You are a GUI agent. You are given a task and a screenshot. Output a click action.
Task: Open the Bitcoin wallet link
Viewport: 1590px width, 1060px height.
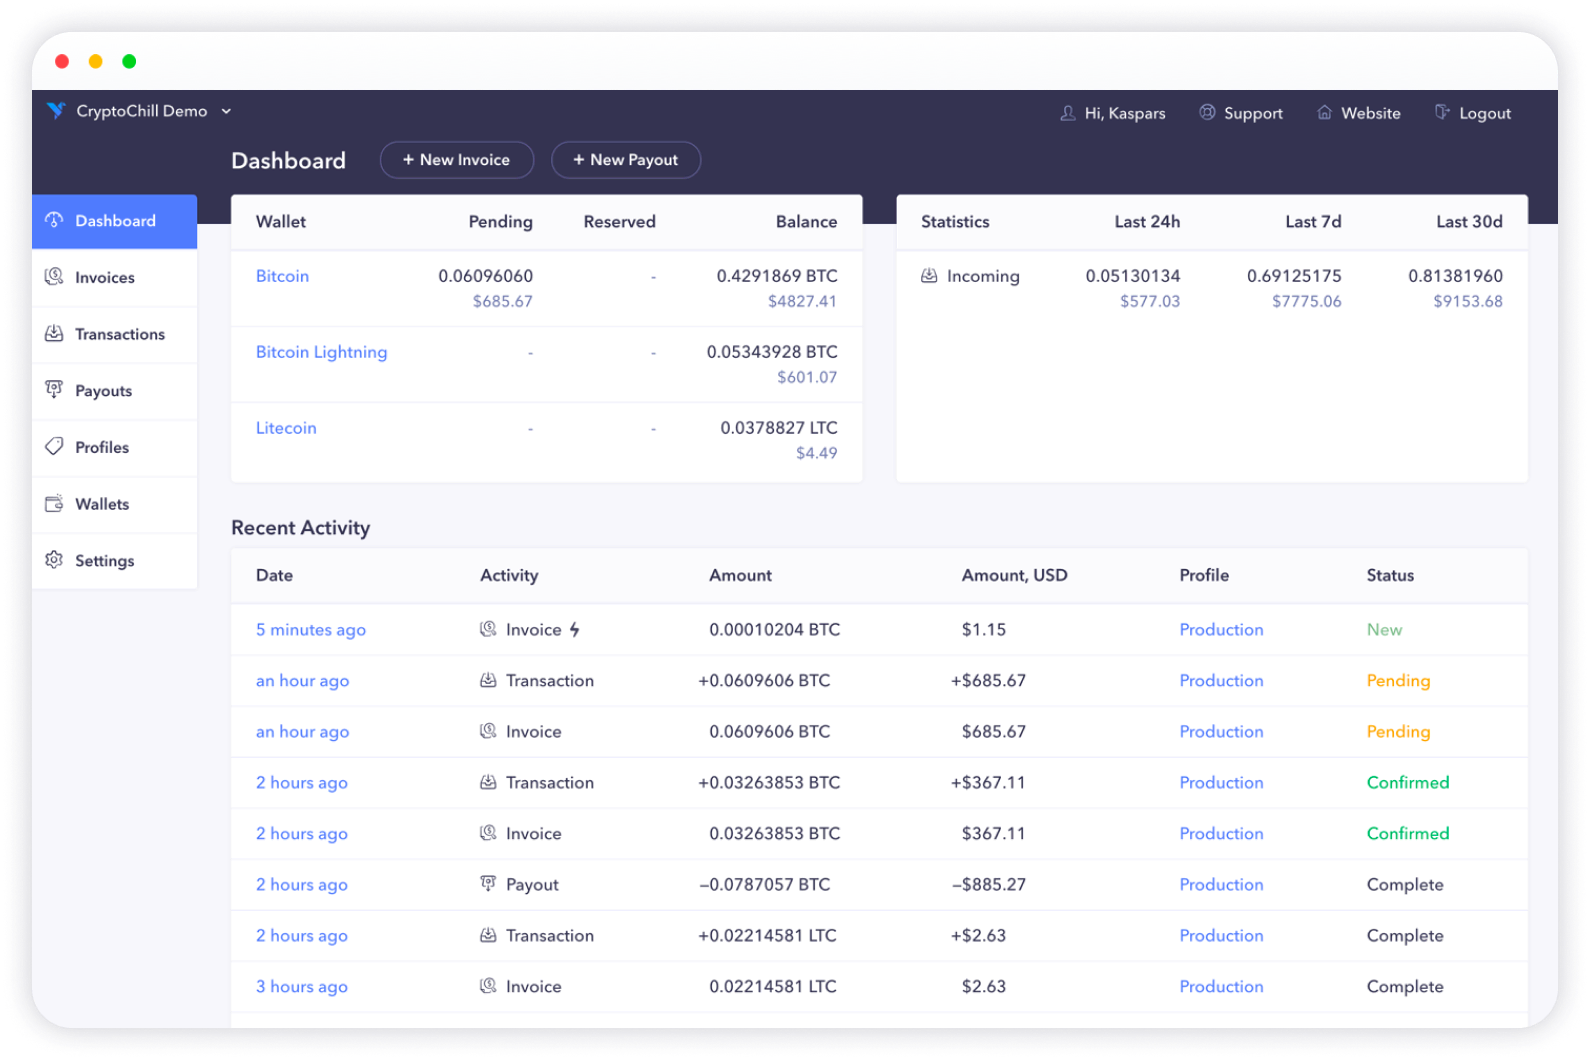[282, 276]
